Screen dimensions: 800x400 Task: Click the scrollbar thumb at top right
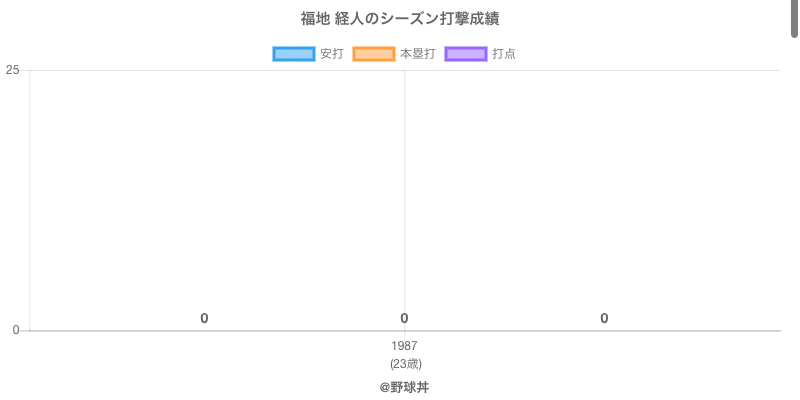coord(795,18)
